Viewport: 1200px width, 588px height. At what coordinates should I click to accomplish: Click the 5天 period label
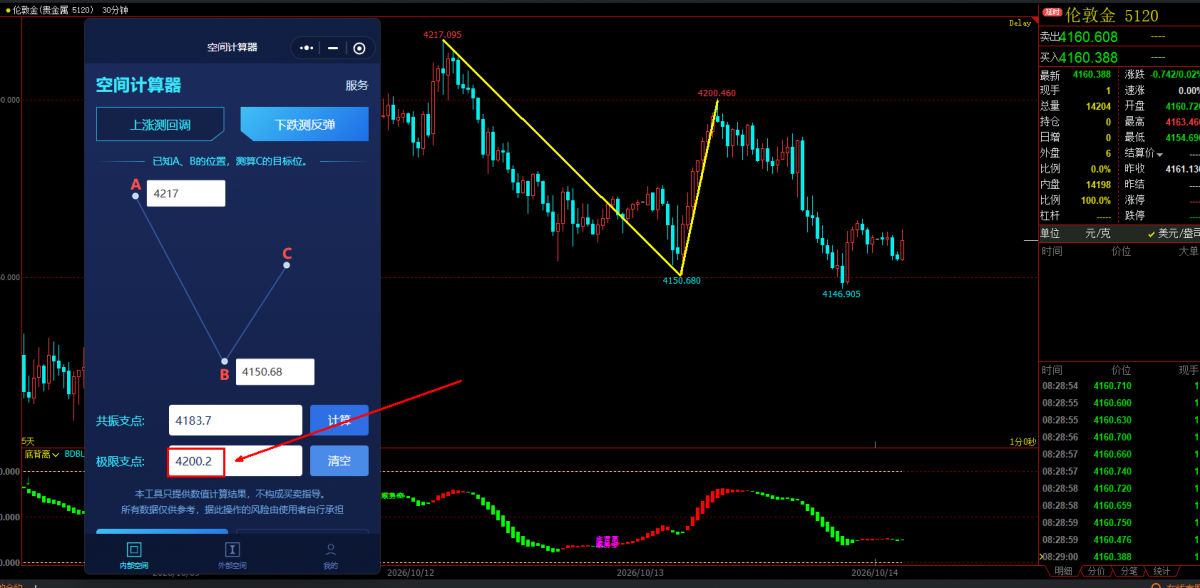click(x=28, y=441)
